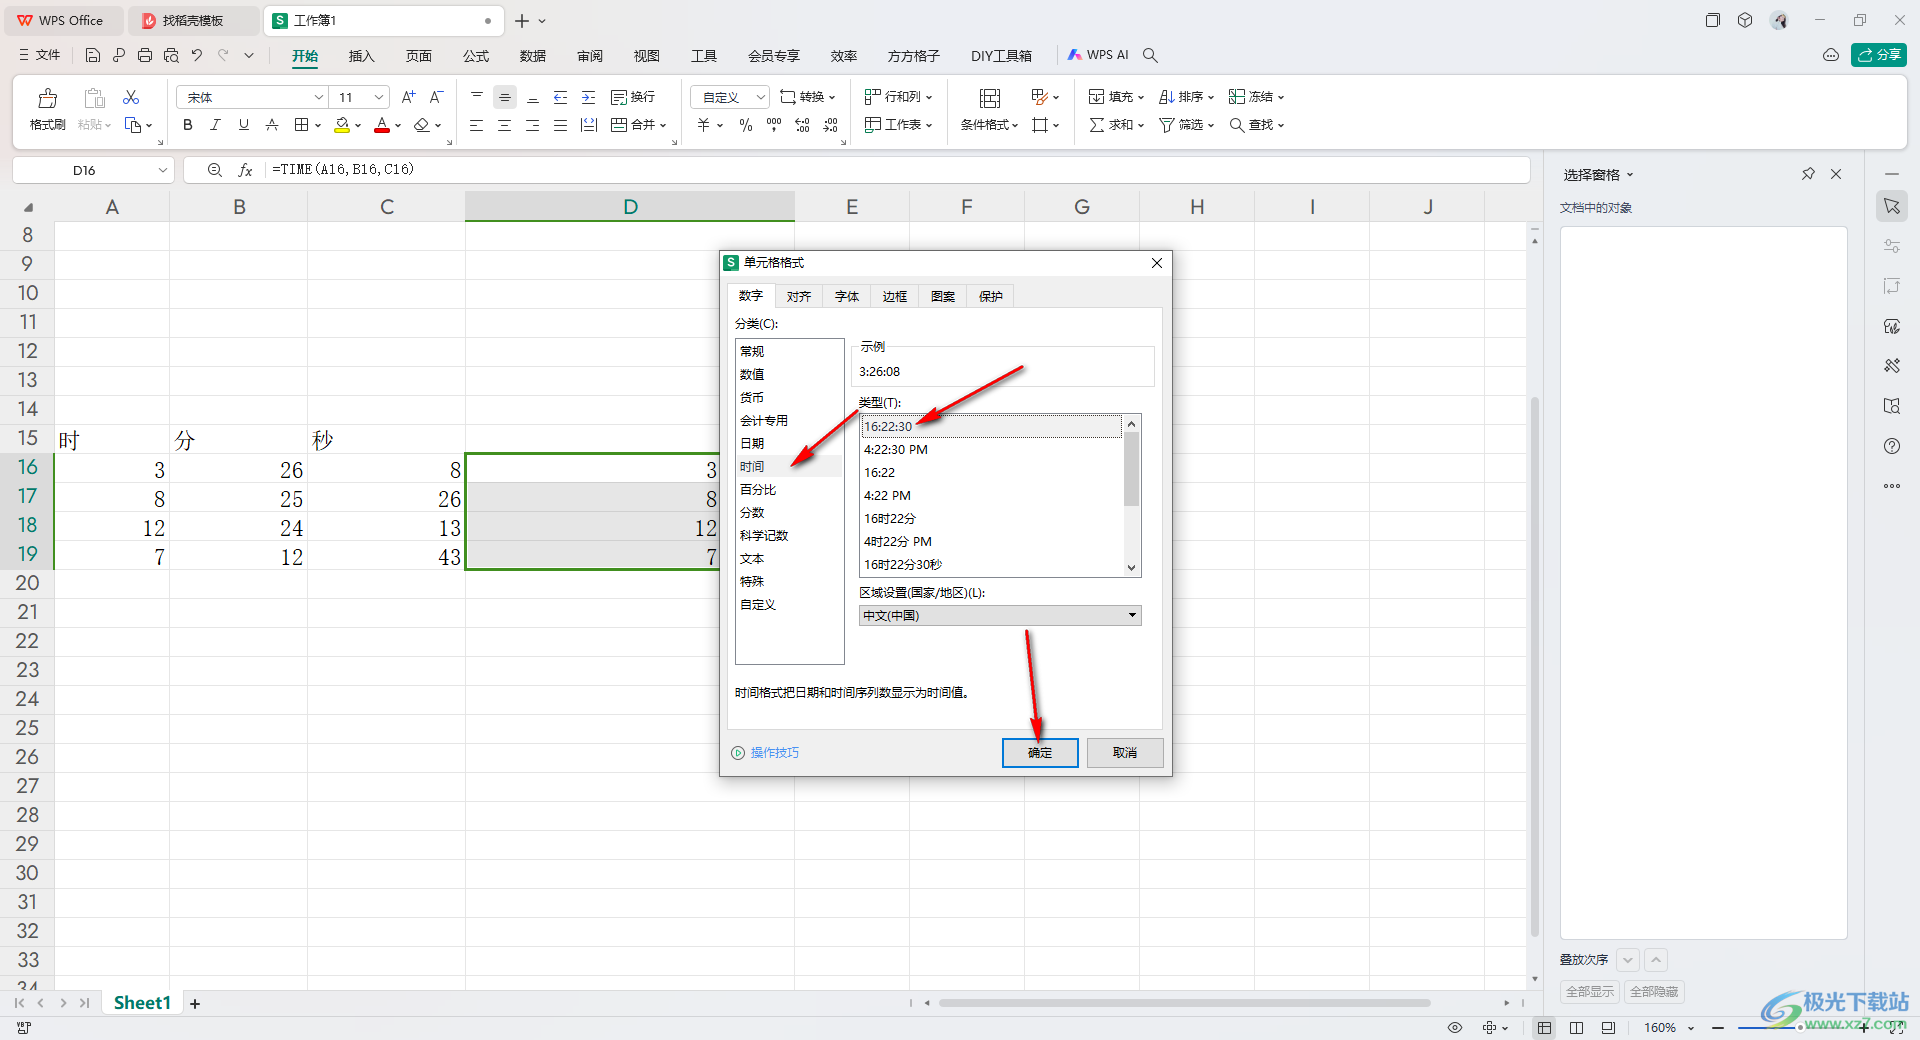Open the fill color swatch
The image size is (1920, 1040).
pyautogui.click(x=342, y=125)
